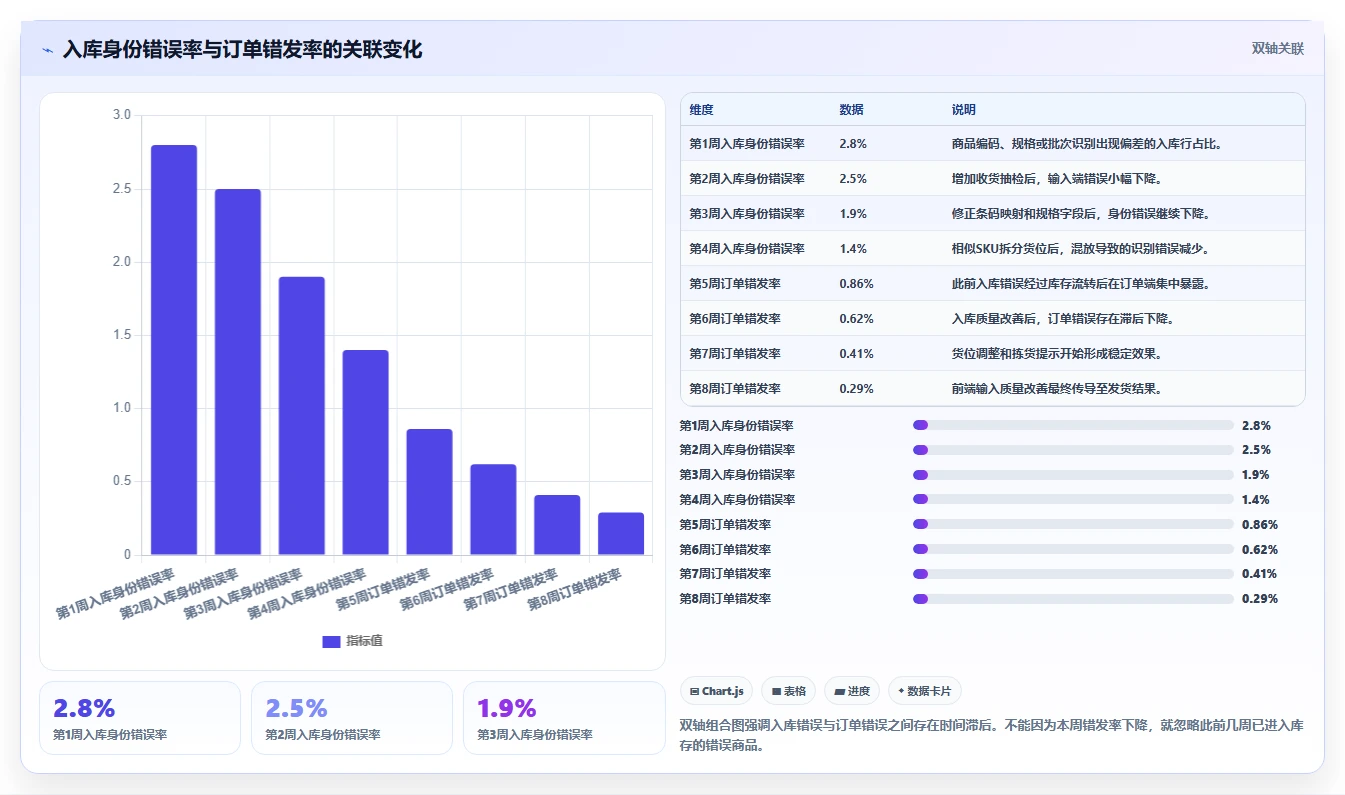Image resolution: width=1345 pixels, height=795 pixels.
Task: Click the 0.86% progress bar for 第5周
Action: tap(1073, 524)
